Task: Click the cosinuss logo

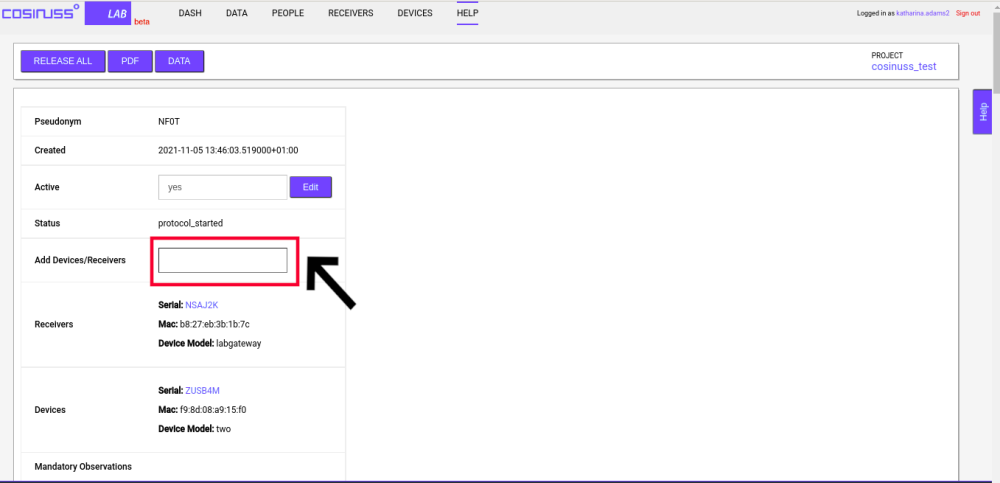Action: point(40,13)
